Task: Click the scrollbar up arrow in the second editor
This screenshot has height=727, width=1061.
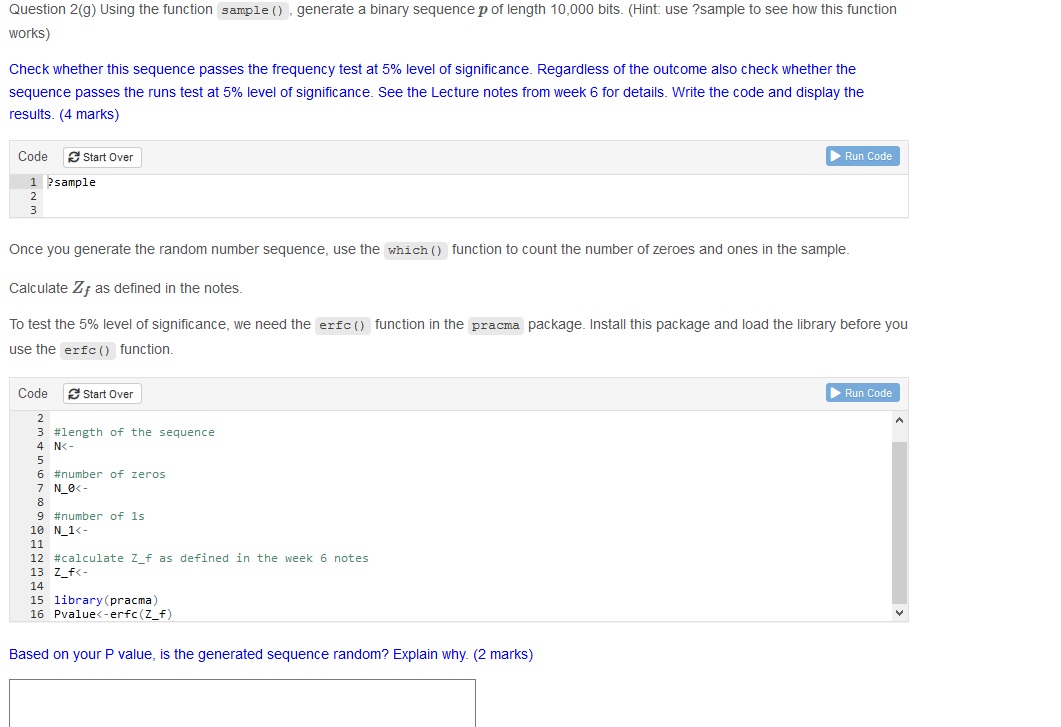Action: (x=898, y=420)
